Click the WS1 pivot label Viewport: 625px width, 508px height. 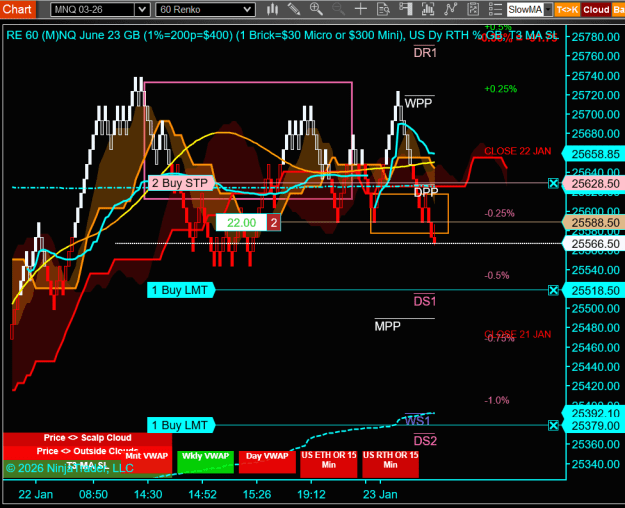[x=417, y=421]
